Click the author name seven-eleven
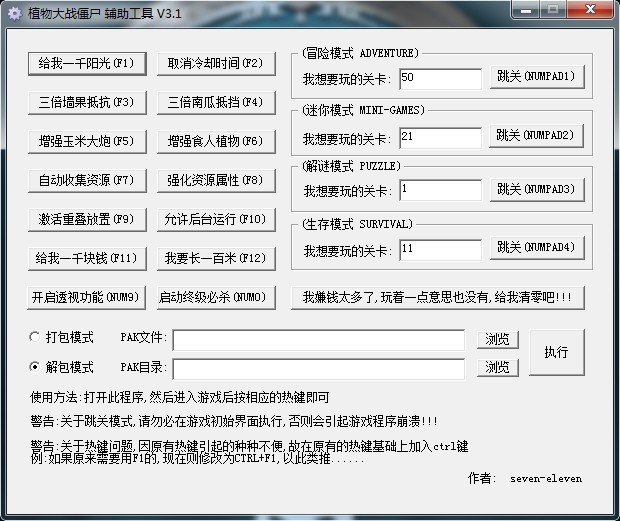This screenshot has height=521, width=620. coord(546,479)
